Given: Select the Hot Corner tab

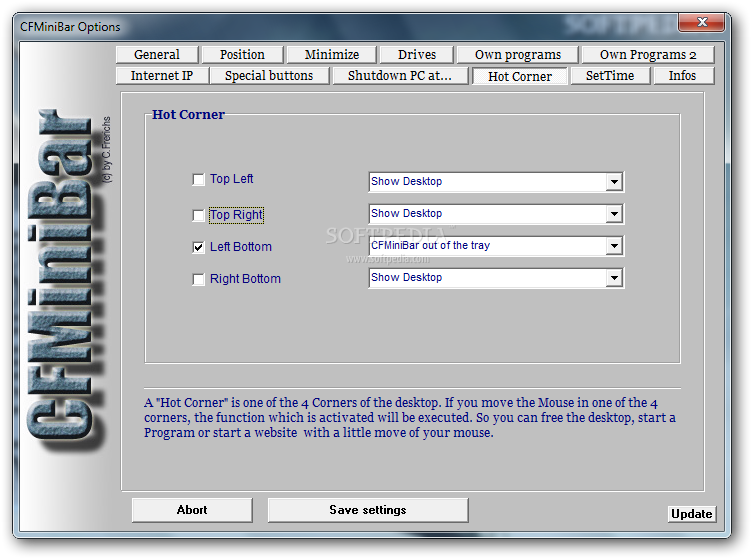Looking at the screenshot, I should (x=520, y=76).
